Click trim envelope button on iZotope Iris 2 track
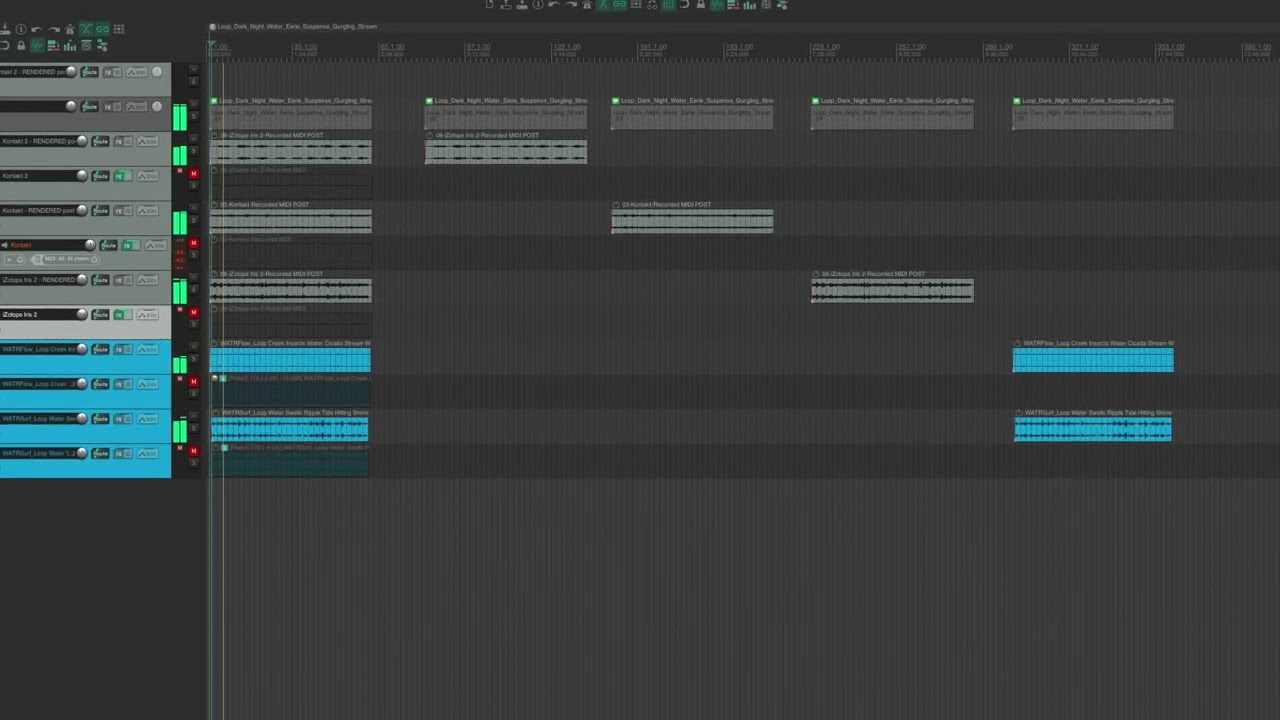The height and width of the screenshot is (720, 1280). click(147, 314)
